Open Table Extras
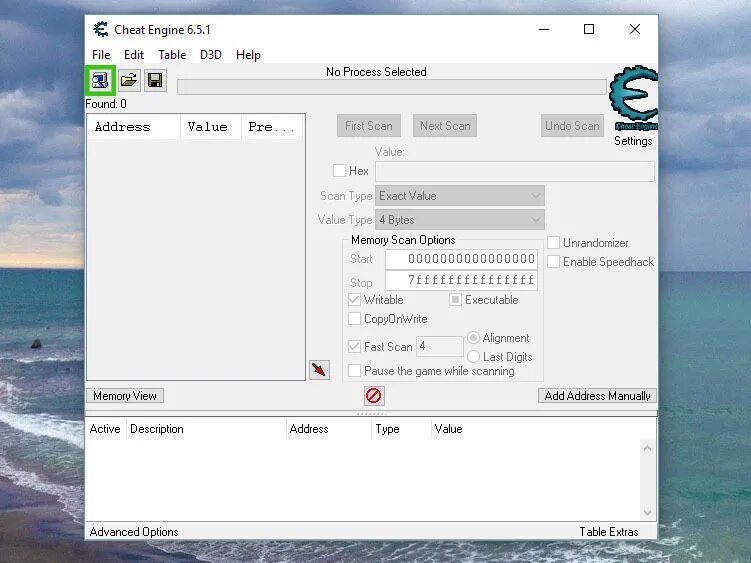751x563 pixels. 609,532
